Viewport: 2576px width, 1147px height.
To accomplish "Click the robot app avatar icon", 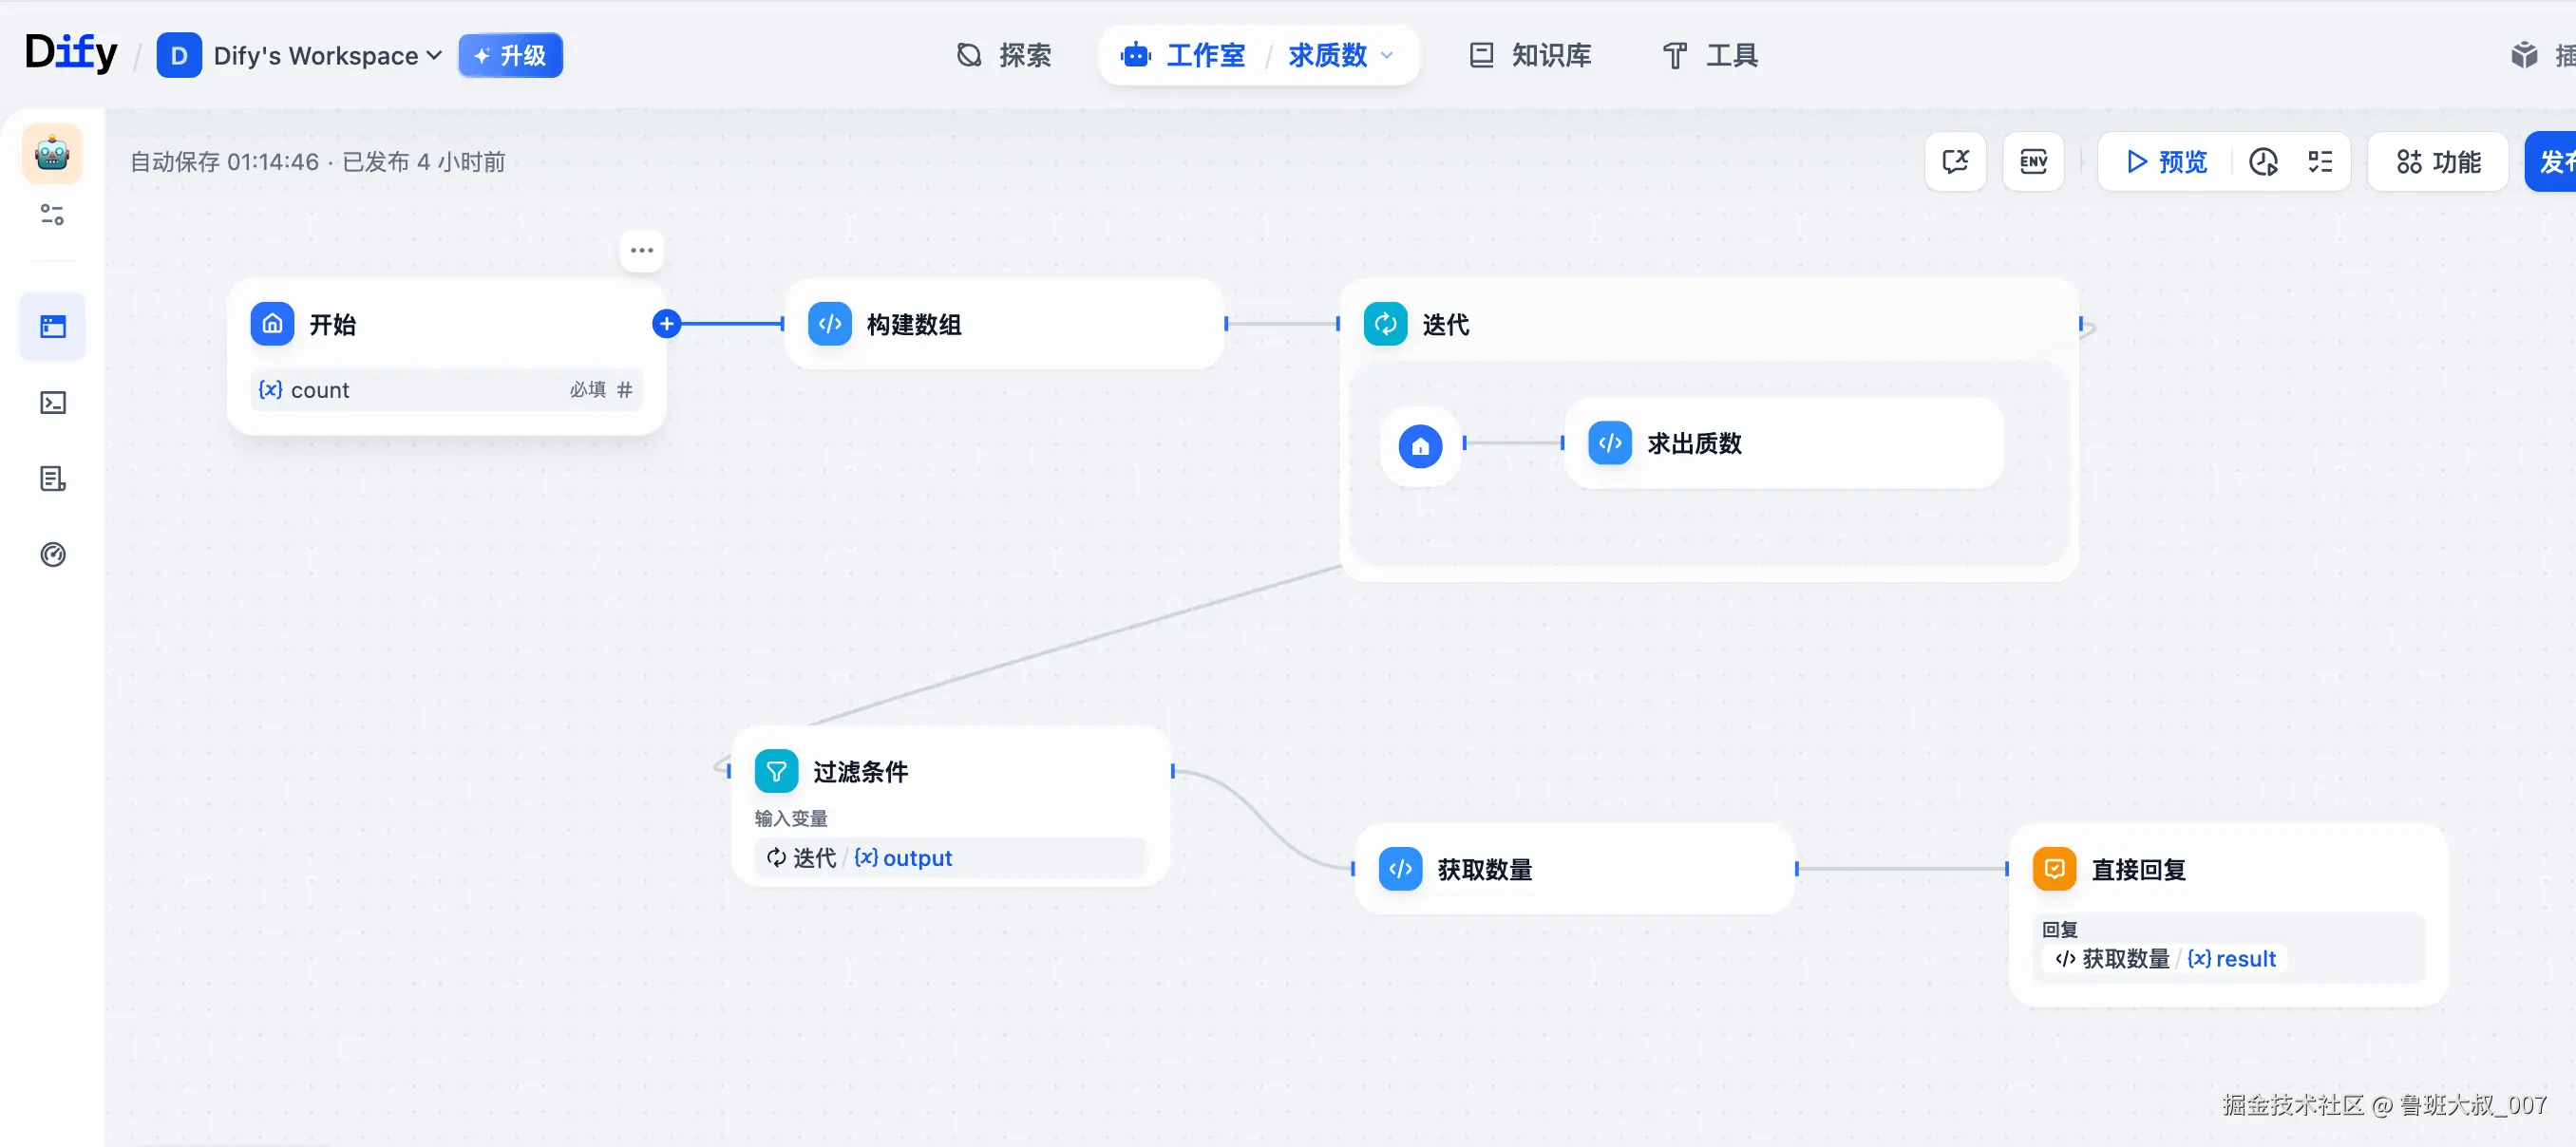I will point(52,153).
